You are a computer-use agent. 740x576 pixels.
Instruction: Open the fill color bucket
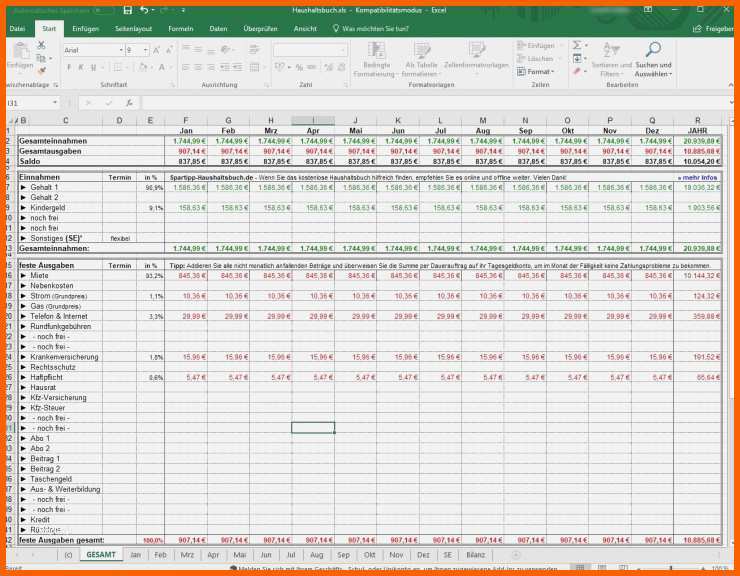(x=142, y=68)
